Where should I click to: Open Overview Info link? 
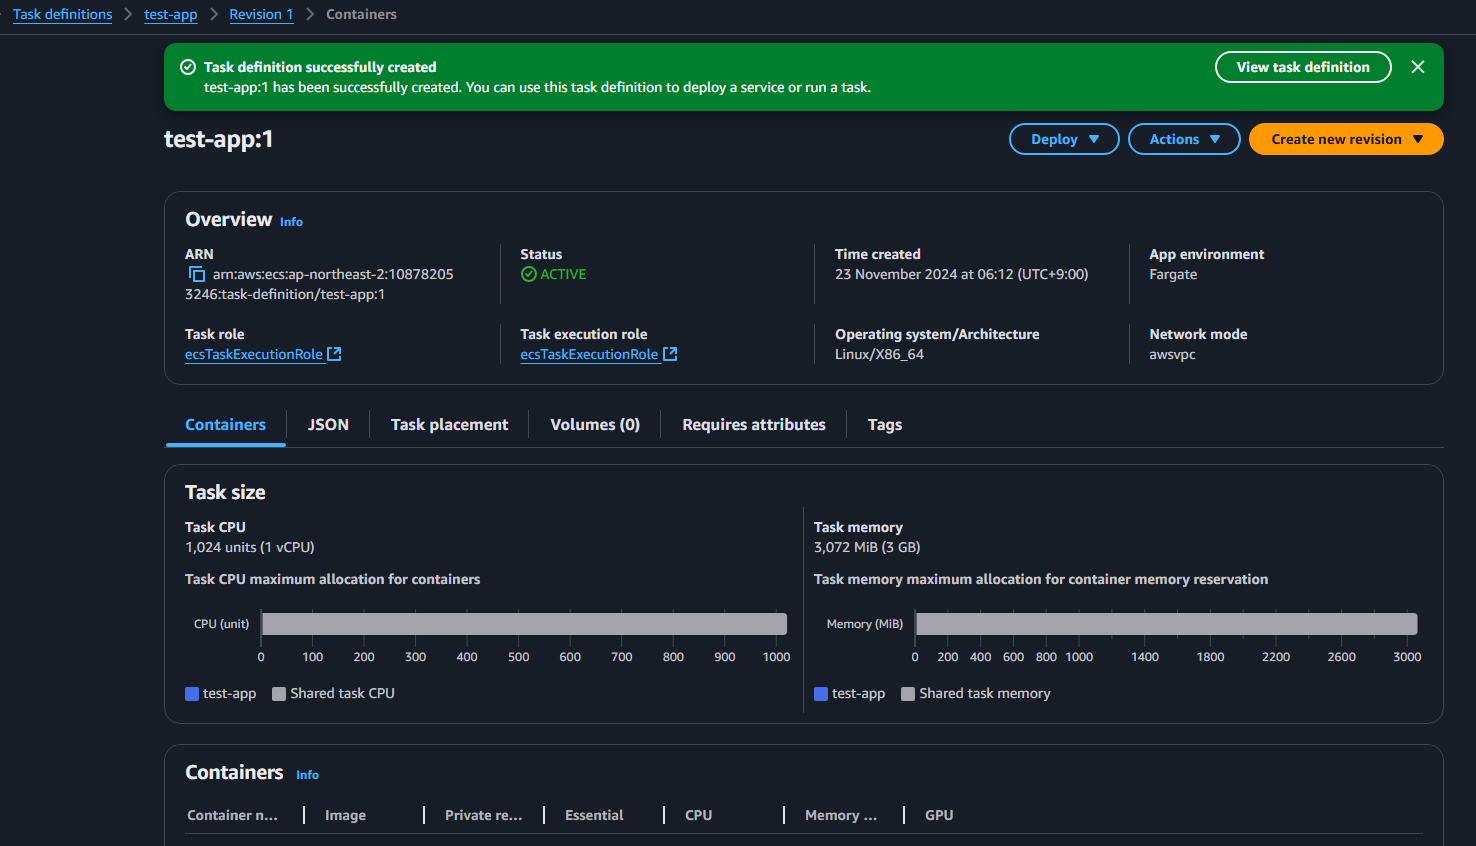(291, 222)
